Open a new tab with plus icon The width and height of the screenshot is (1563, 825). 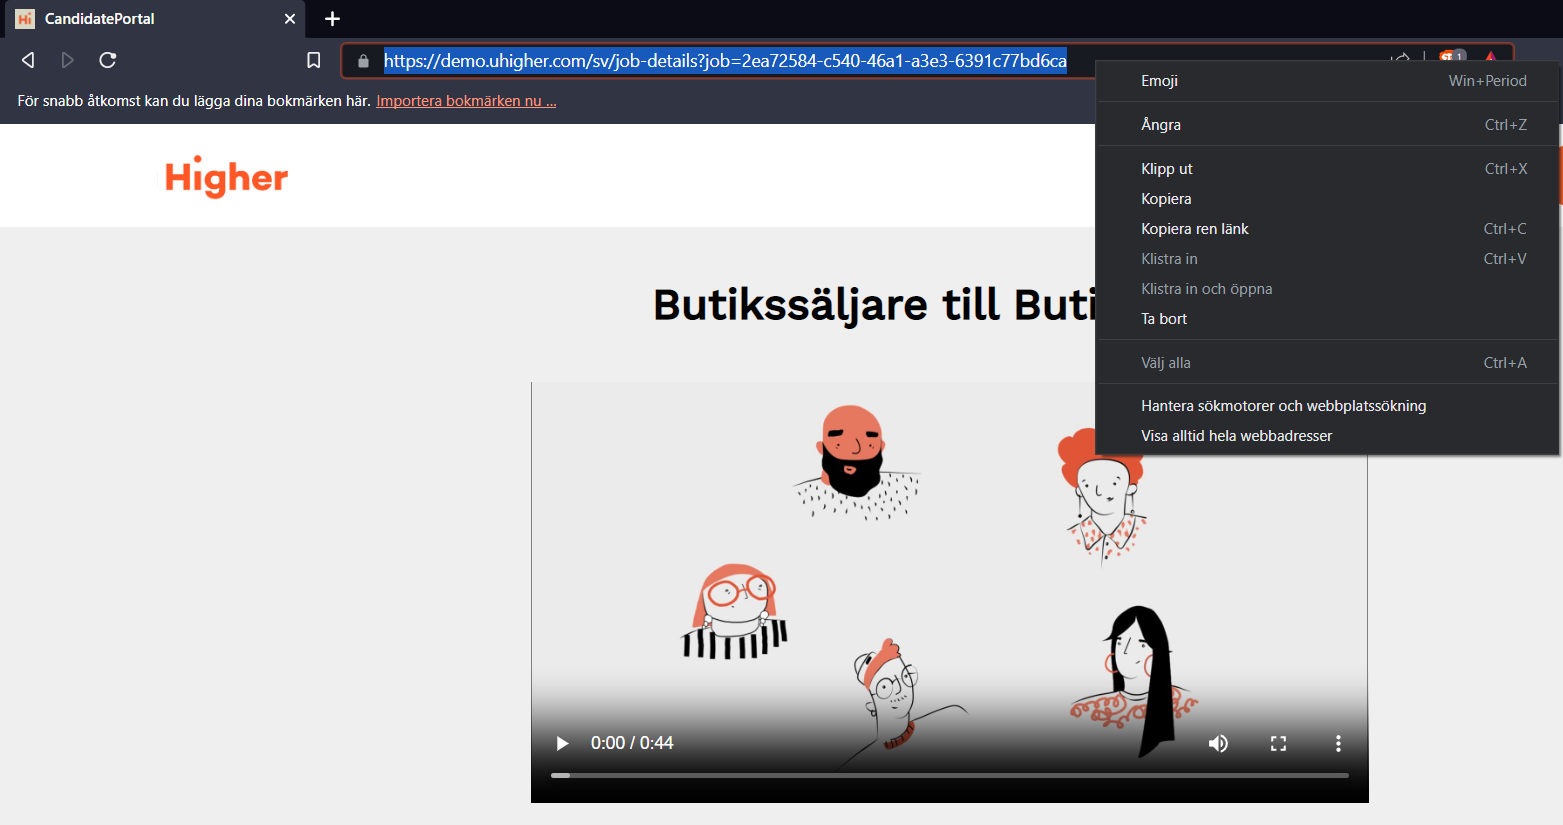(333, 19)
